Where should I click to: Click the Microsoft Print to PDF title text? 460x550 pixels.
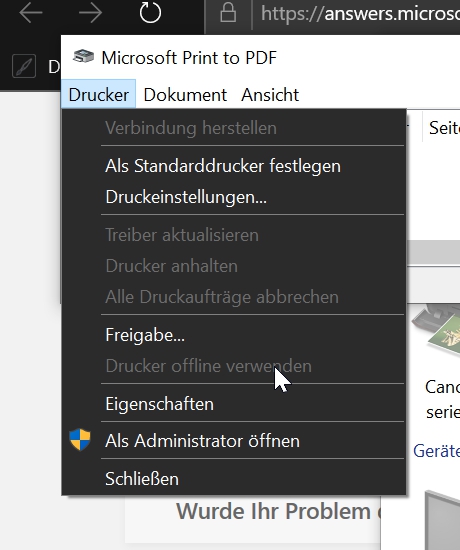click(189, 58)
